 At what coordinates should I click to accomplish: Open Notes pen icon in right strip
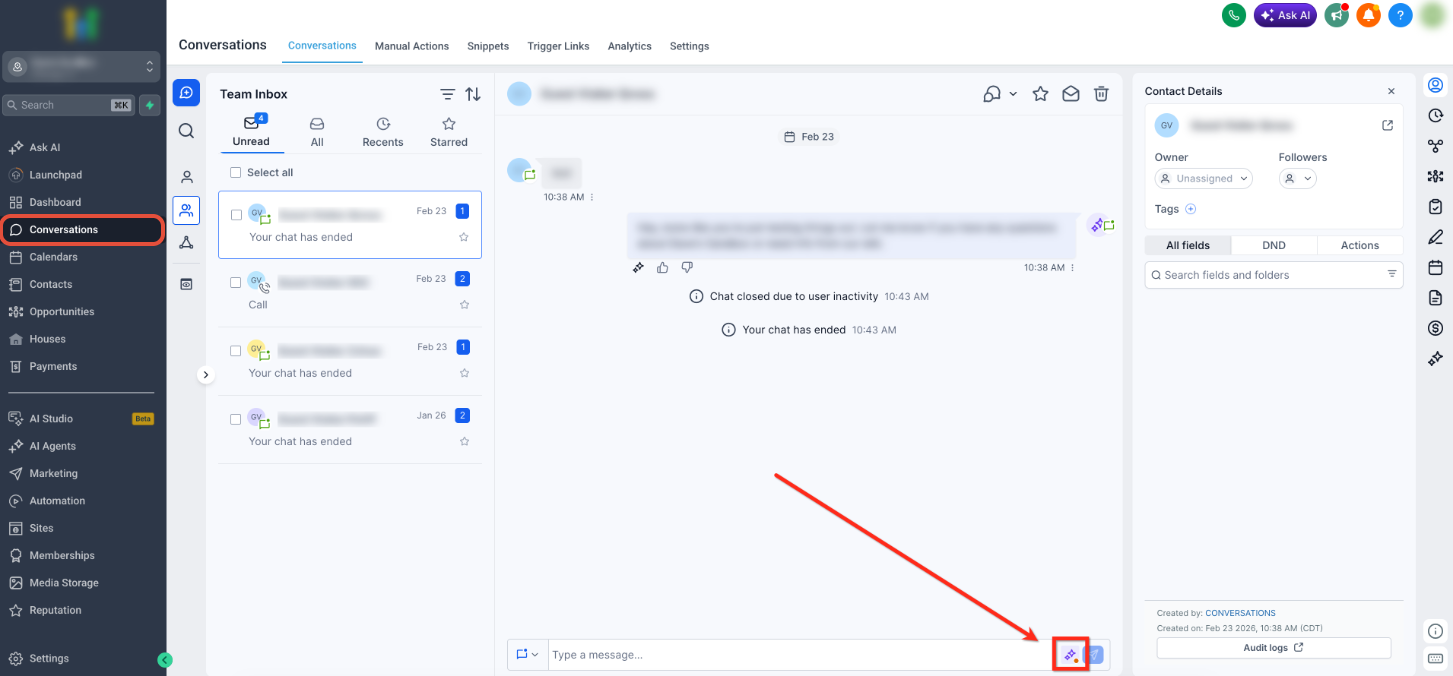pyautogui.click(x=1436, y=237)
